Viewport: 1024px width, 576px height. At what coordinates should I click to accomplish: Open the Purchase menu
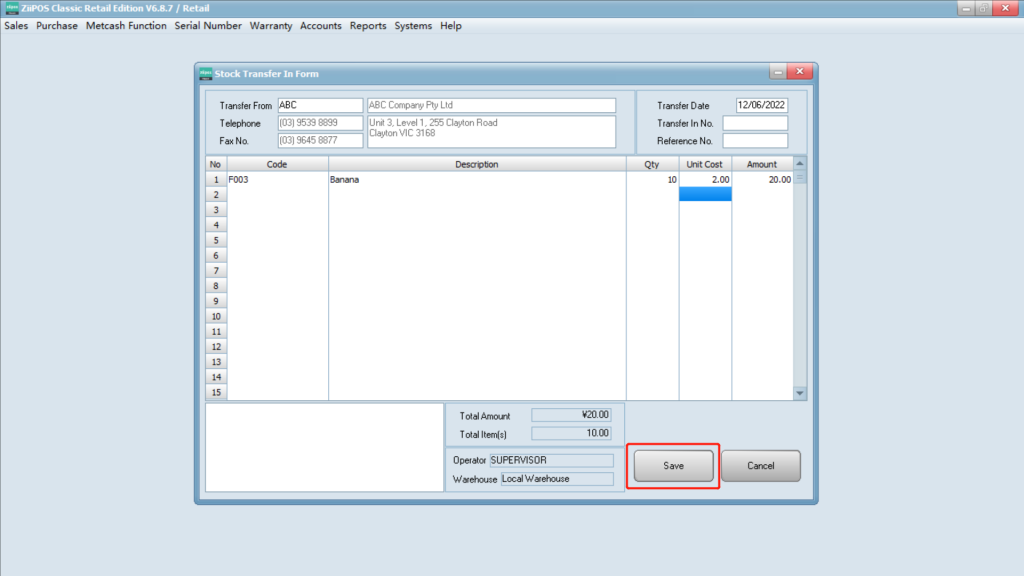tap(57, 26)
